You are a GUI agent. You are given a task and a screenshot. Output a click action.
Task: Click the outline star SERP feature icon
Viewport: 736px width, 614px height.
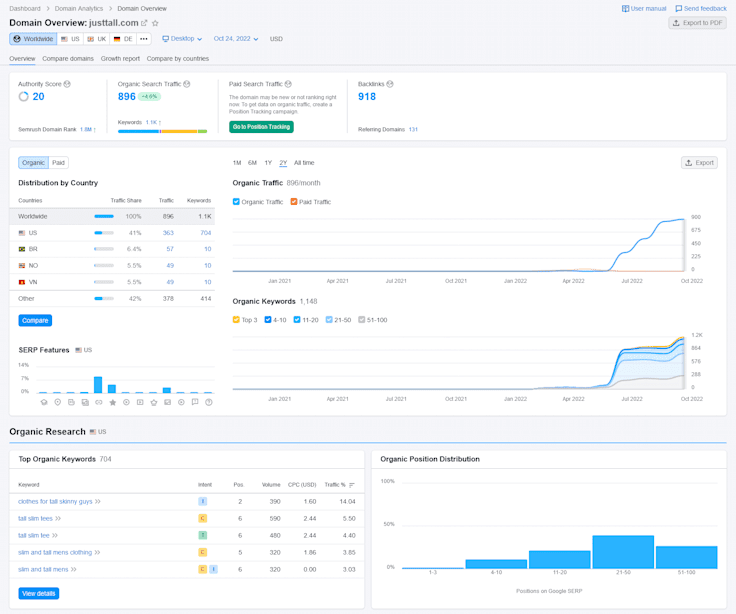(153, 402)
